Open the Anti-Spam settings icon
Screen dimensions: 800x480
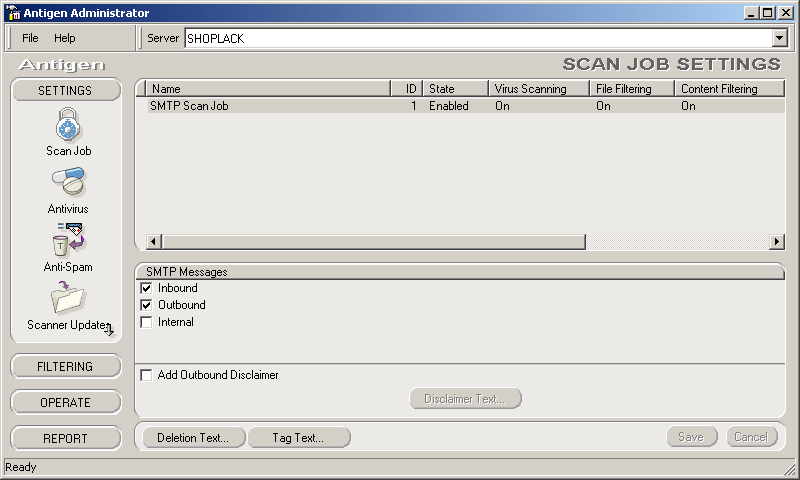click(69, 239)
